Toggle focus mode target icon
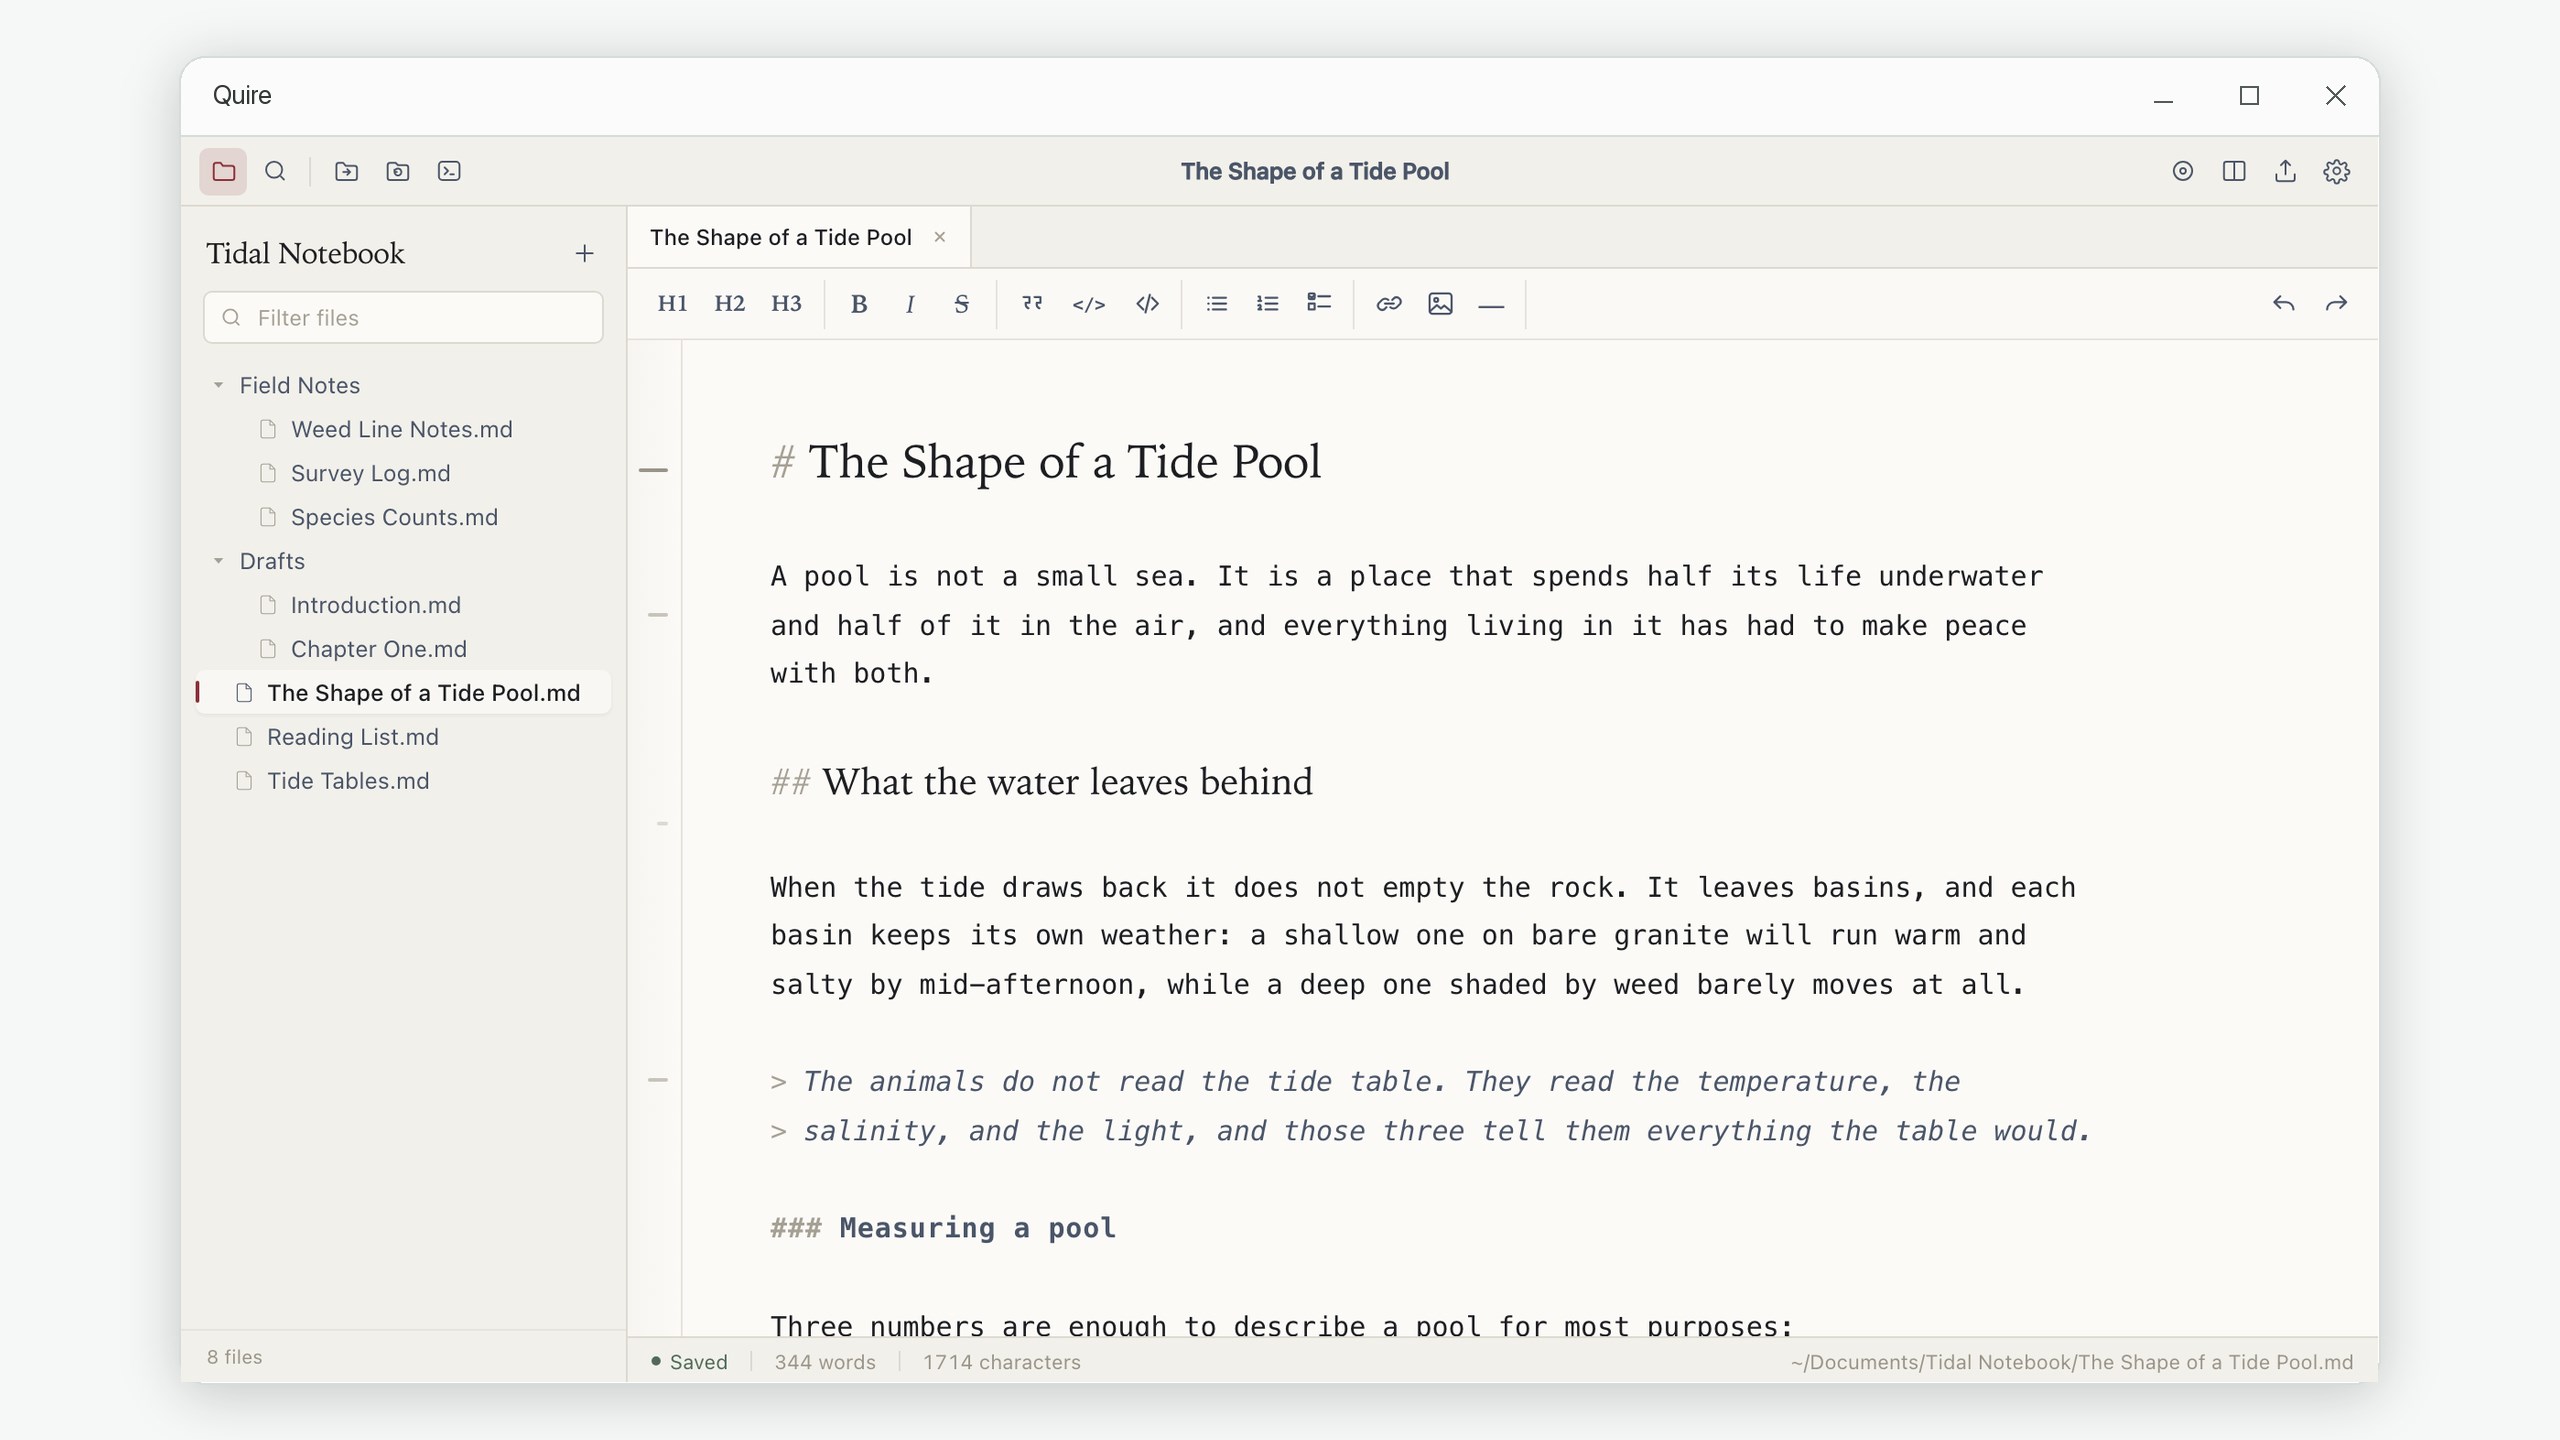 click(x=2183, y=171)
